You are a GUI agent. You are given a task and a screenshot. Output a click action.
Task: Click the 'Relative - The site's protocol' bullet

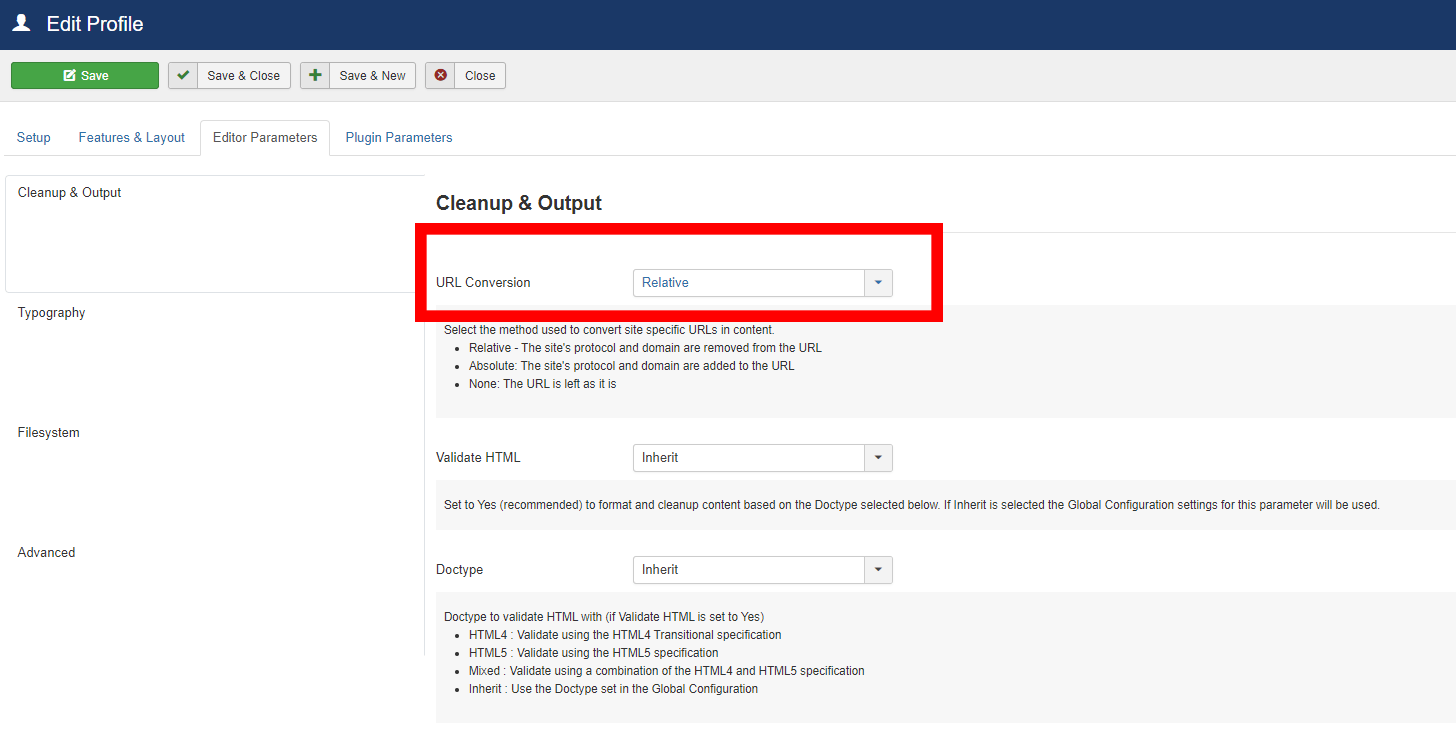click(x=645, y=348)
